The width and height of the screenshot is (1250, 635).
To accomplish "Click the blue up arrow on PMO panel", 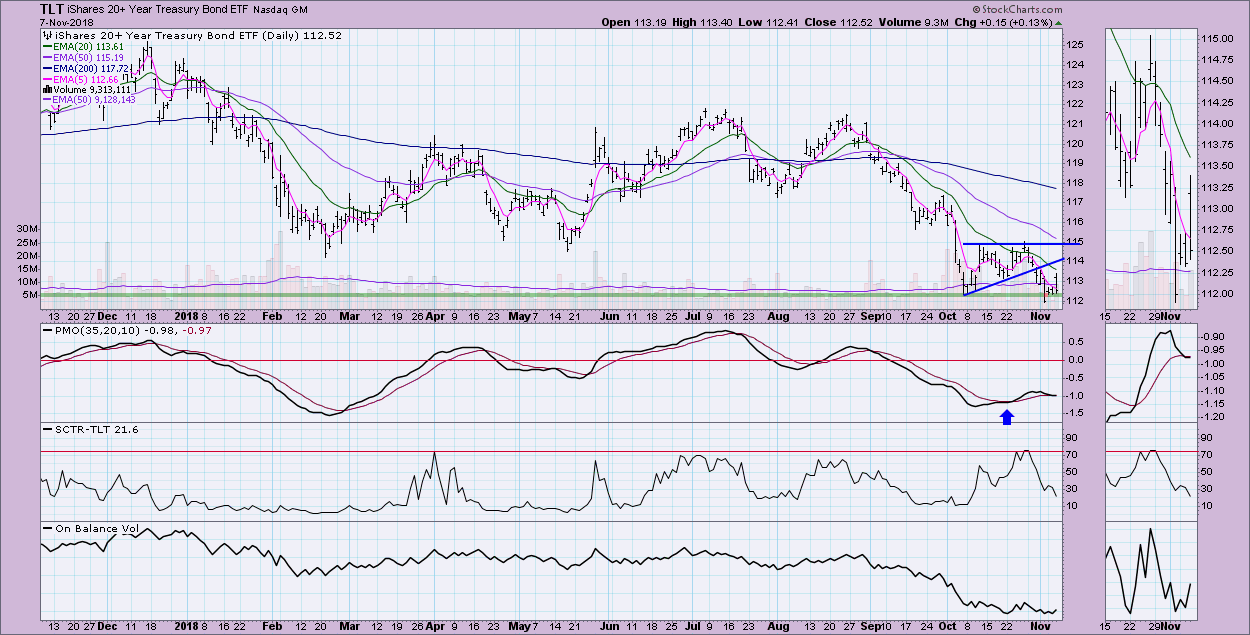I will click(1007, 417).
